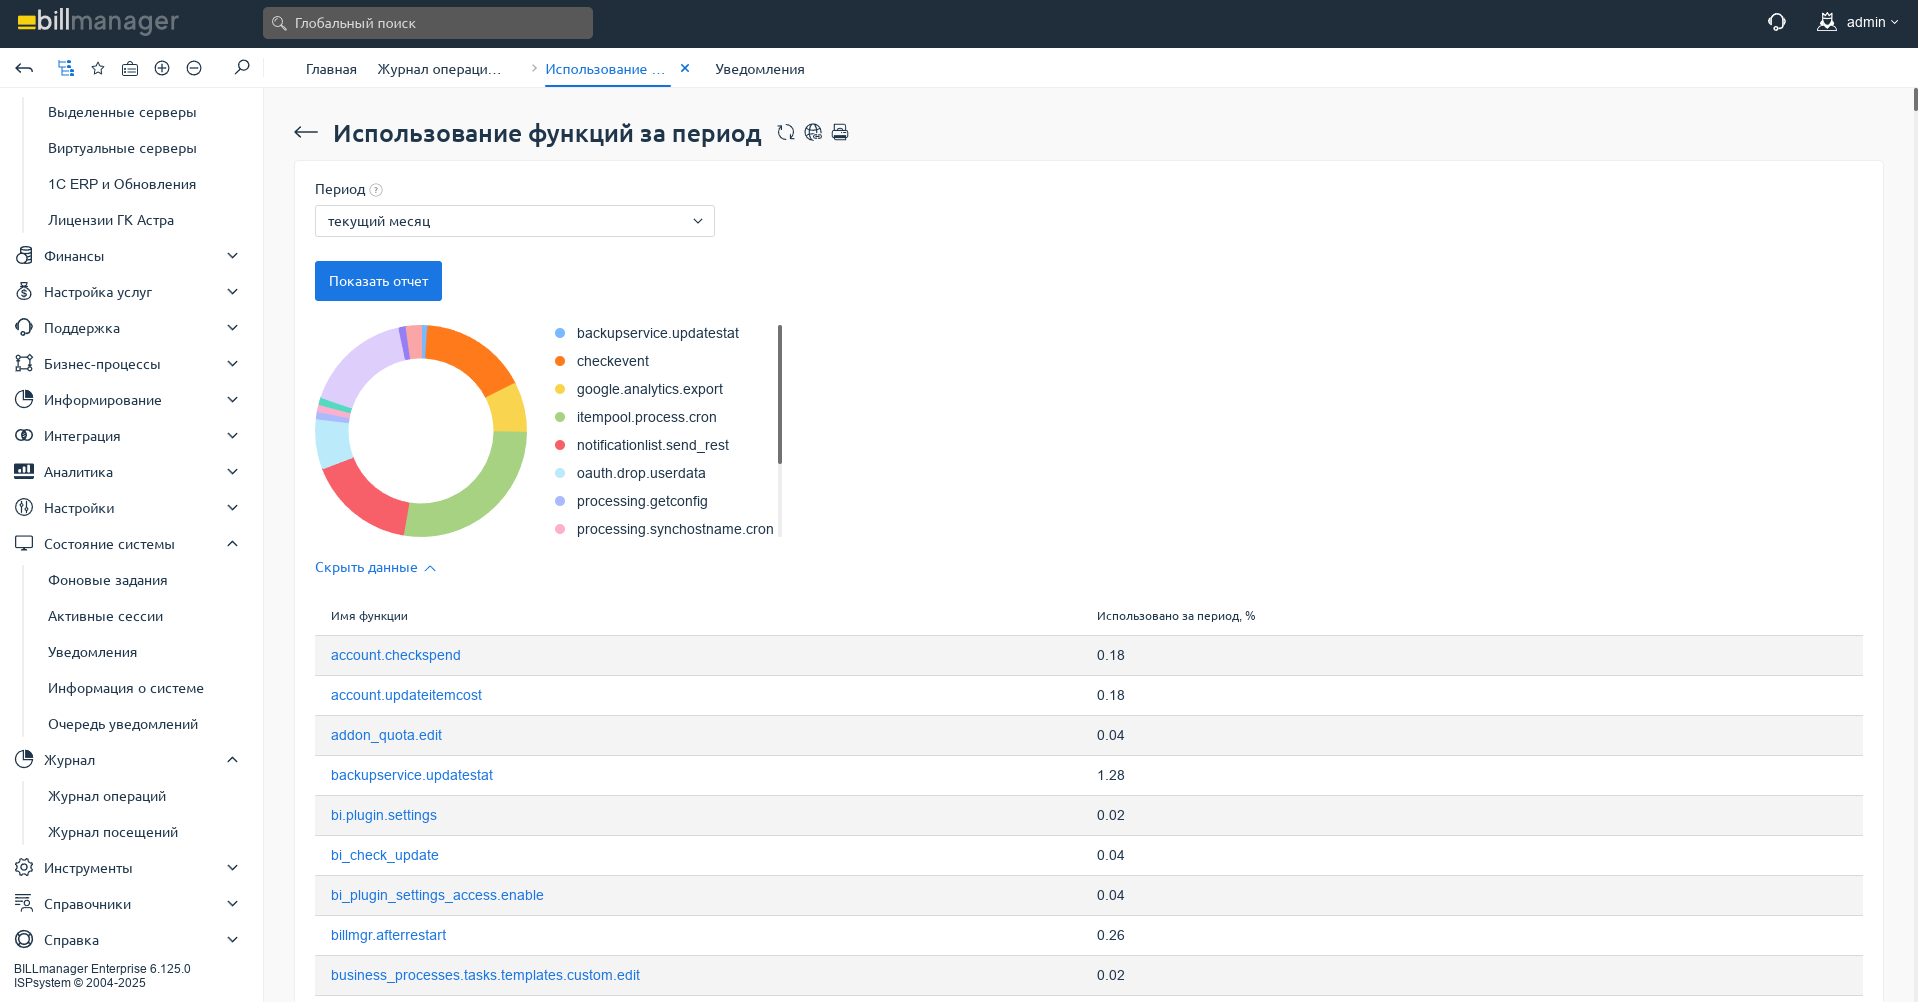Toggle notificationlist.send_rest legend entry
The width and height of the screenshot is (1918, 1002).
(x=652, y=445)
